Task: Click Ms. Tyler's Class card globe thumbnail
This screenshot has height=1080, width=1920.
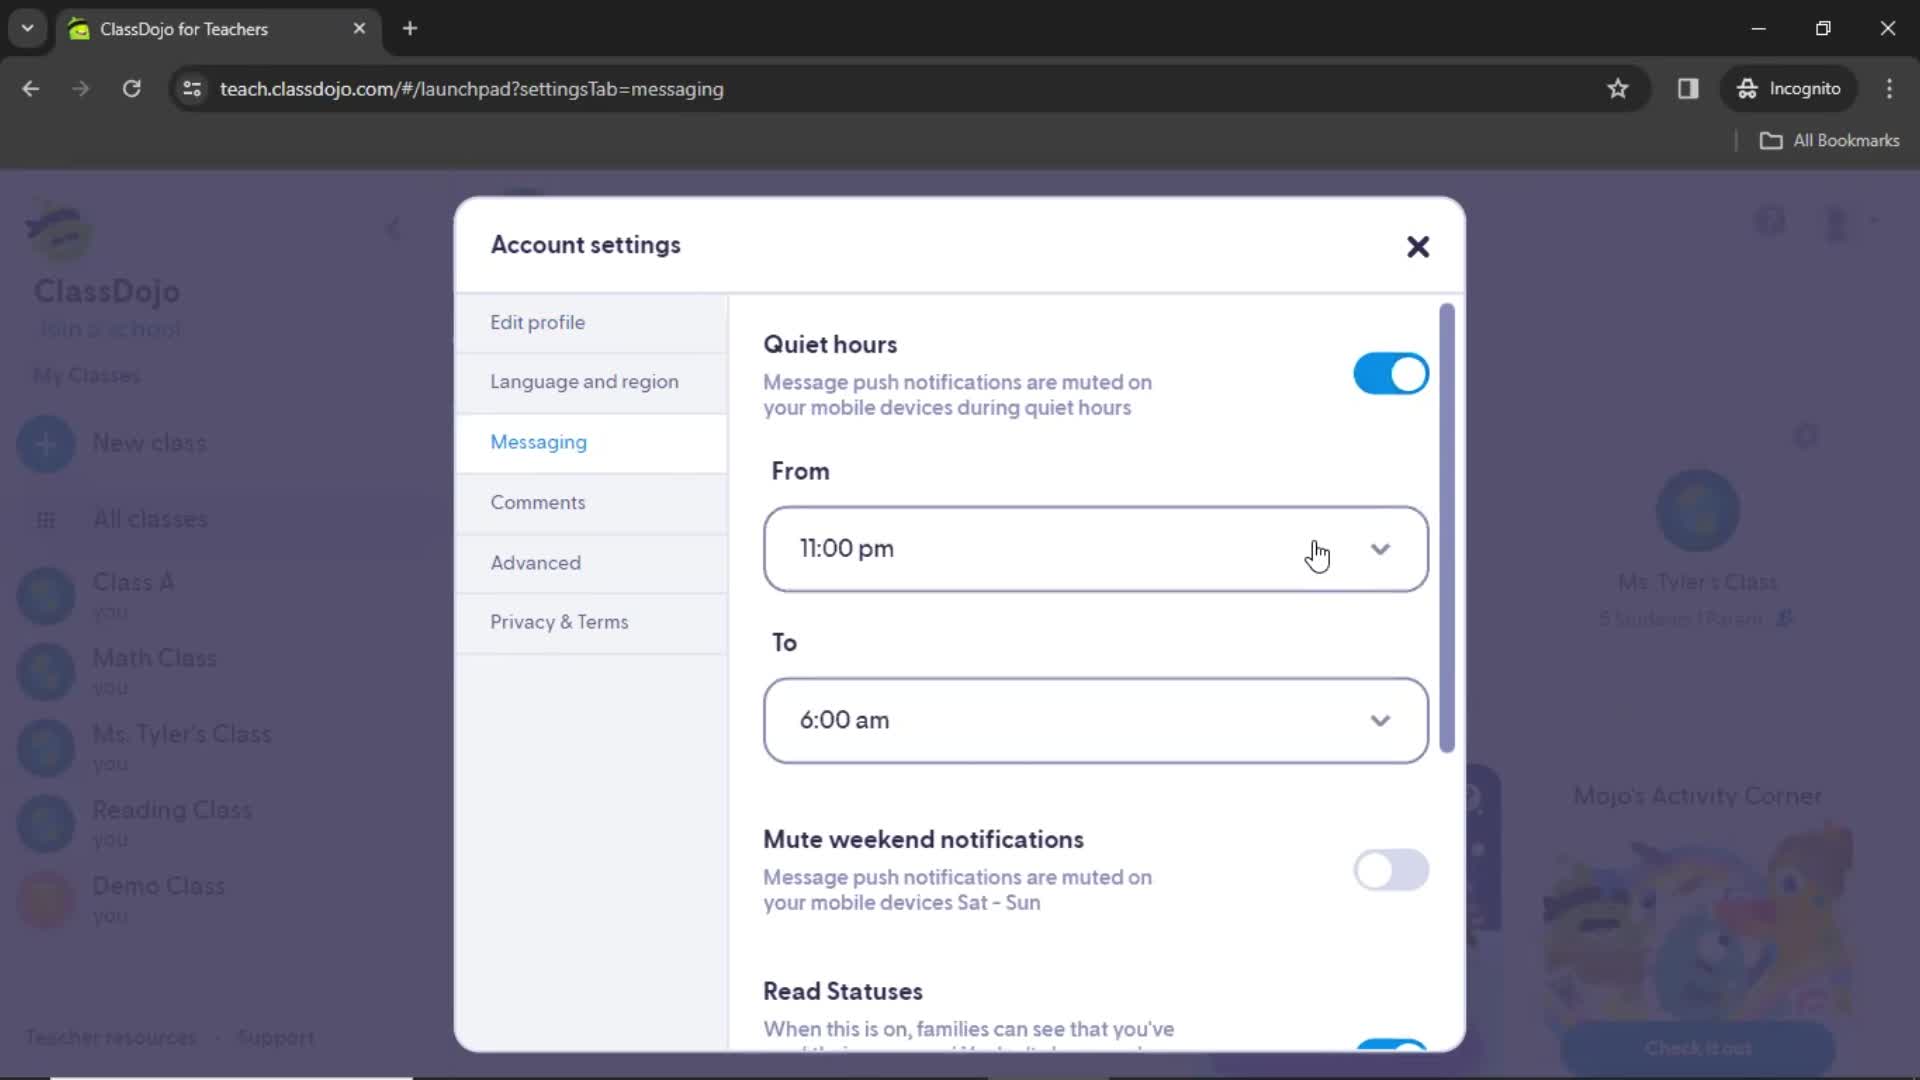Action: 1697,511
